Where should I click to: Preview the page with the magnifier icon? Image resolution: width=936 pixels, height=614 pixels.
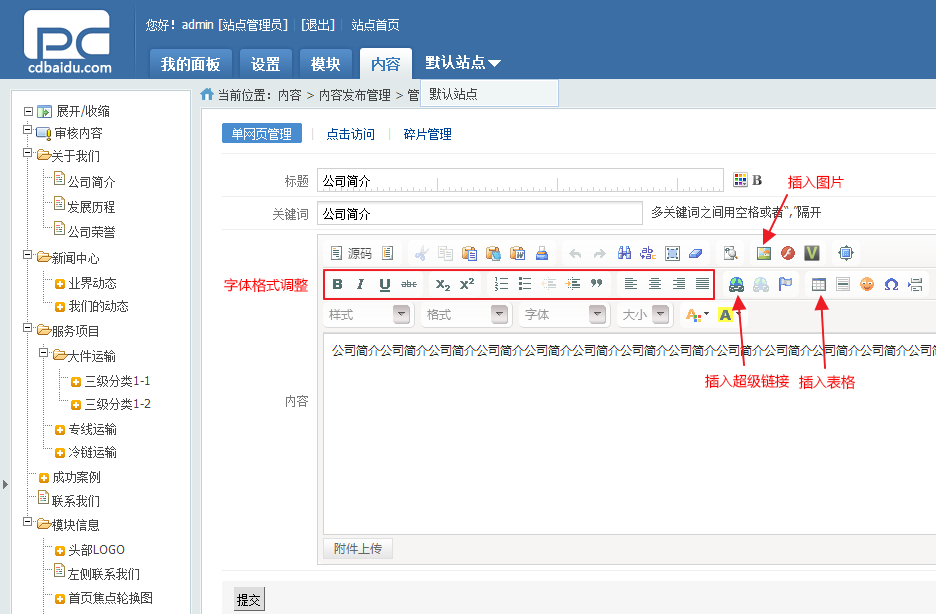tap(731, 254)
